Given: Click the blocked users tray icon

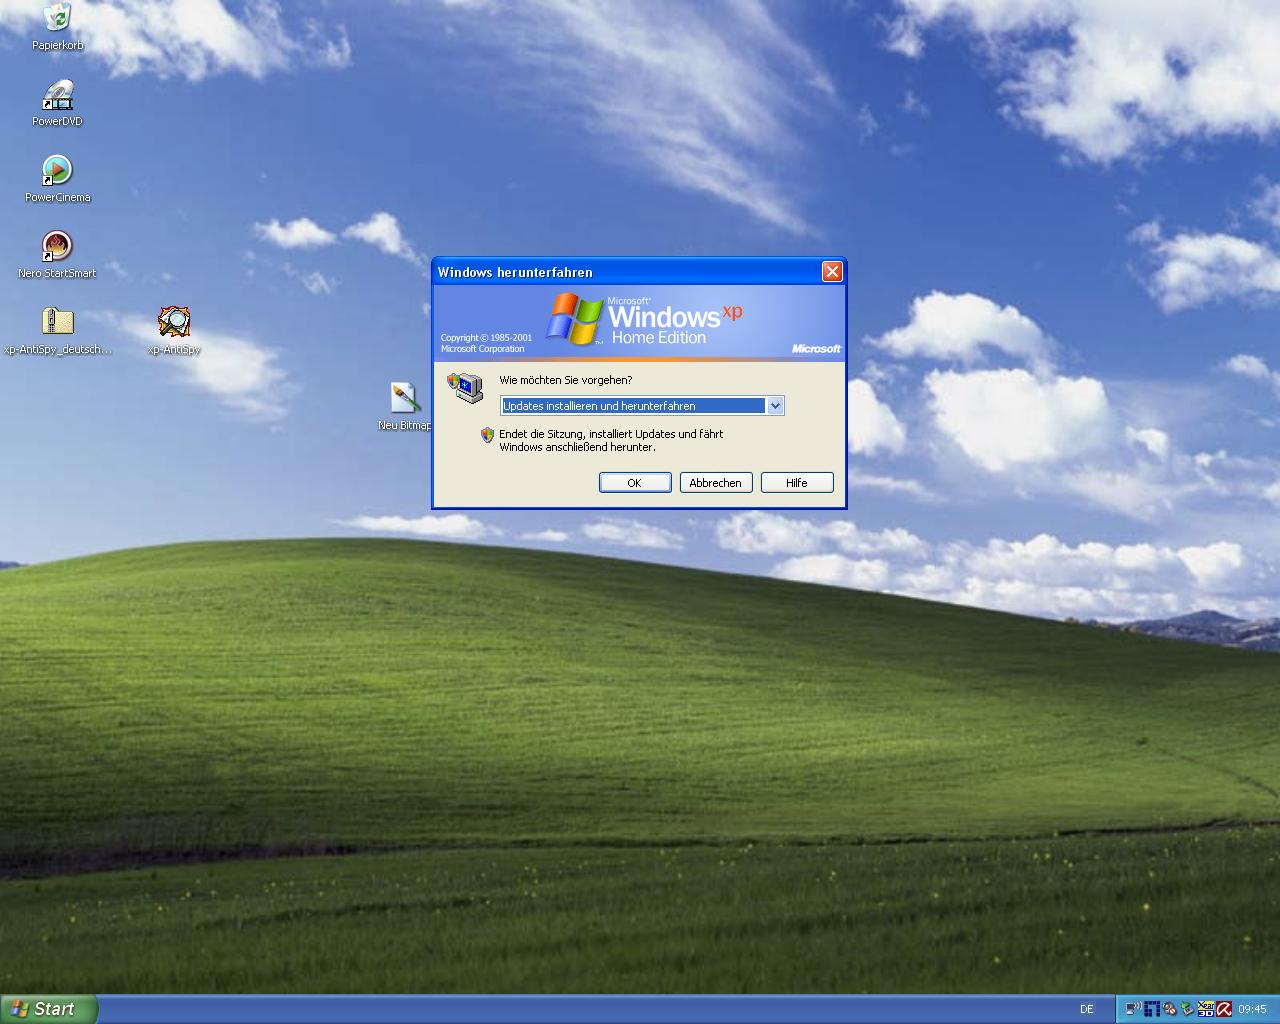Looking at the screenshot, I should pyautogui.click(x=1169, y=1009).
